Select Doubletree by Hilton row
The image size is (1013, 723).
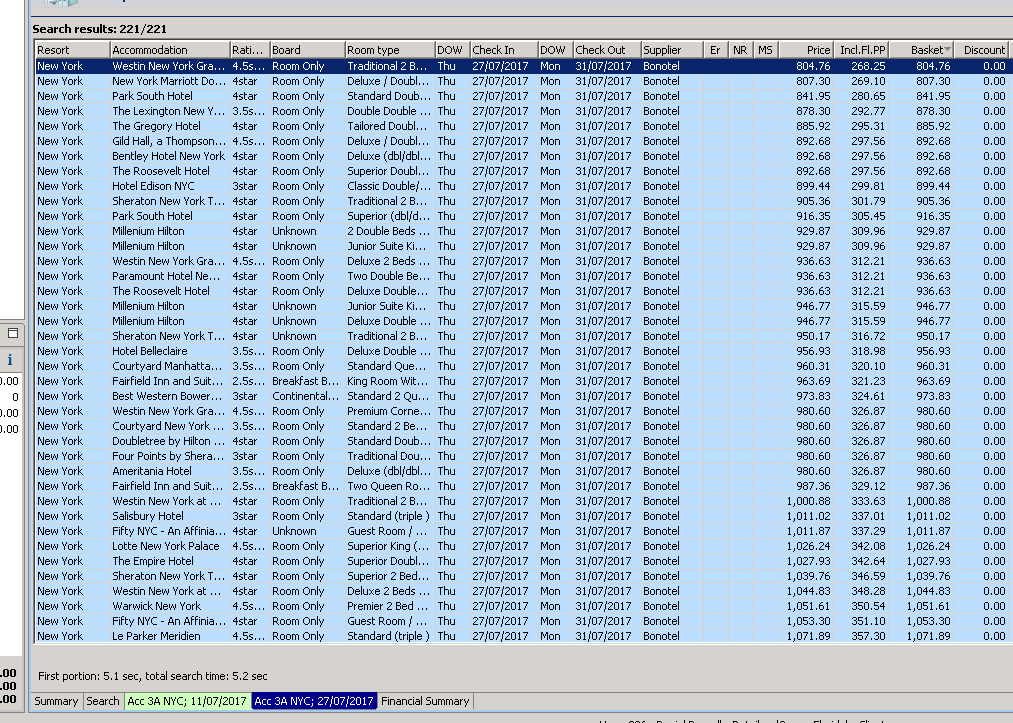521,441
